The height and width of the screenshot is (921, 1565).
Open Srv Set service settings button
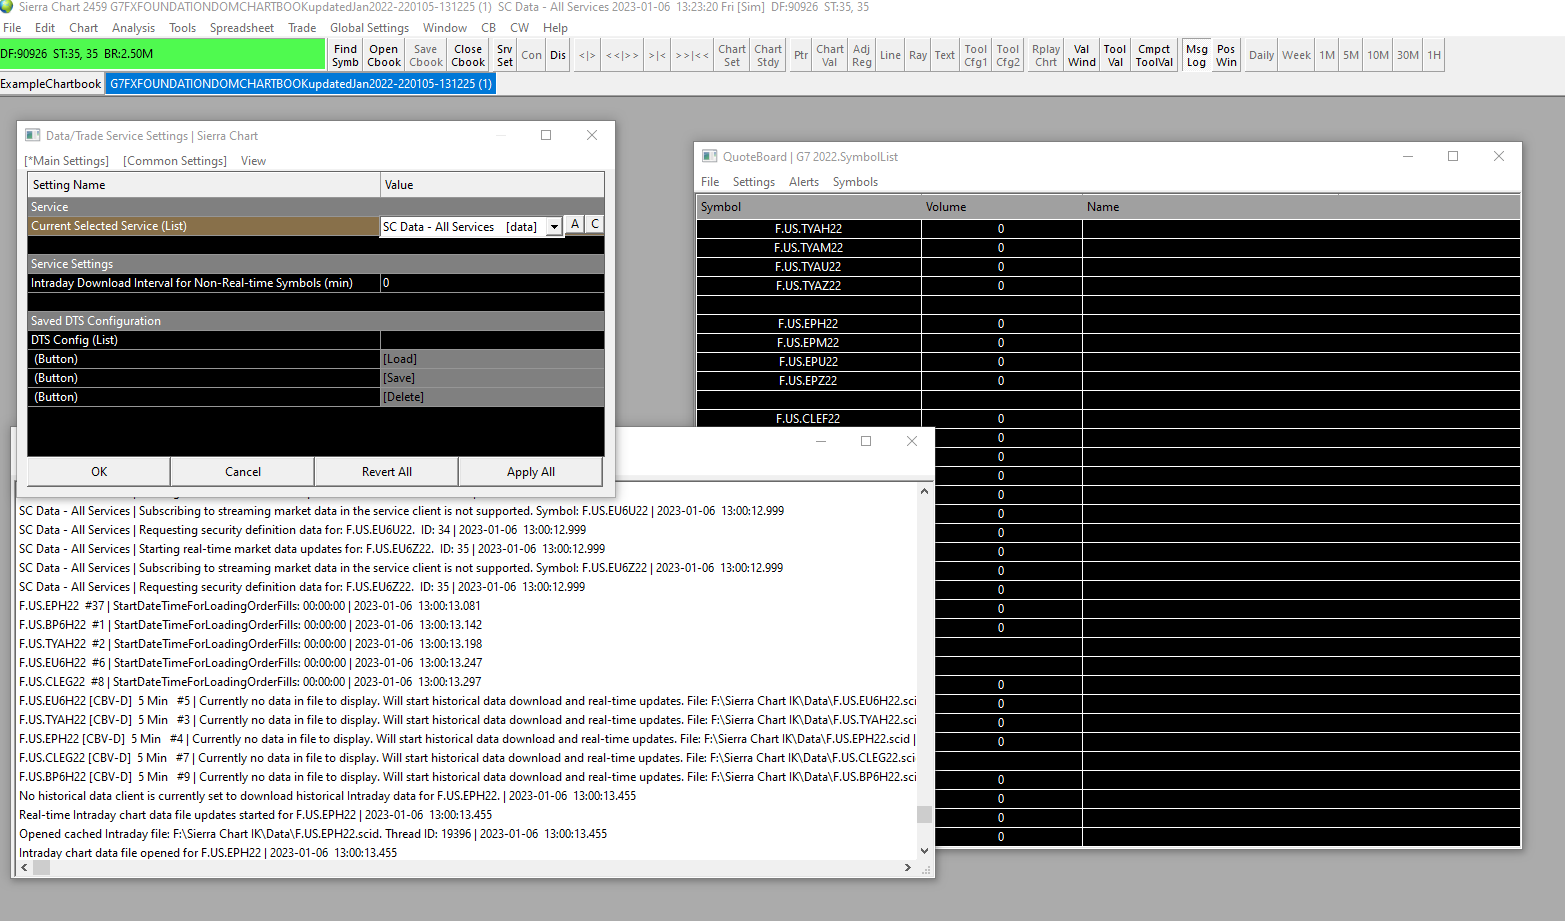pyautogui.click(x=505, y=56)
